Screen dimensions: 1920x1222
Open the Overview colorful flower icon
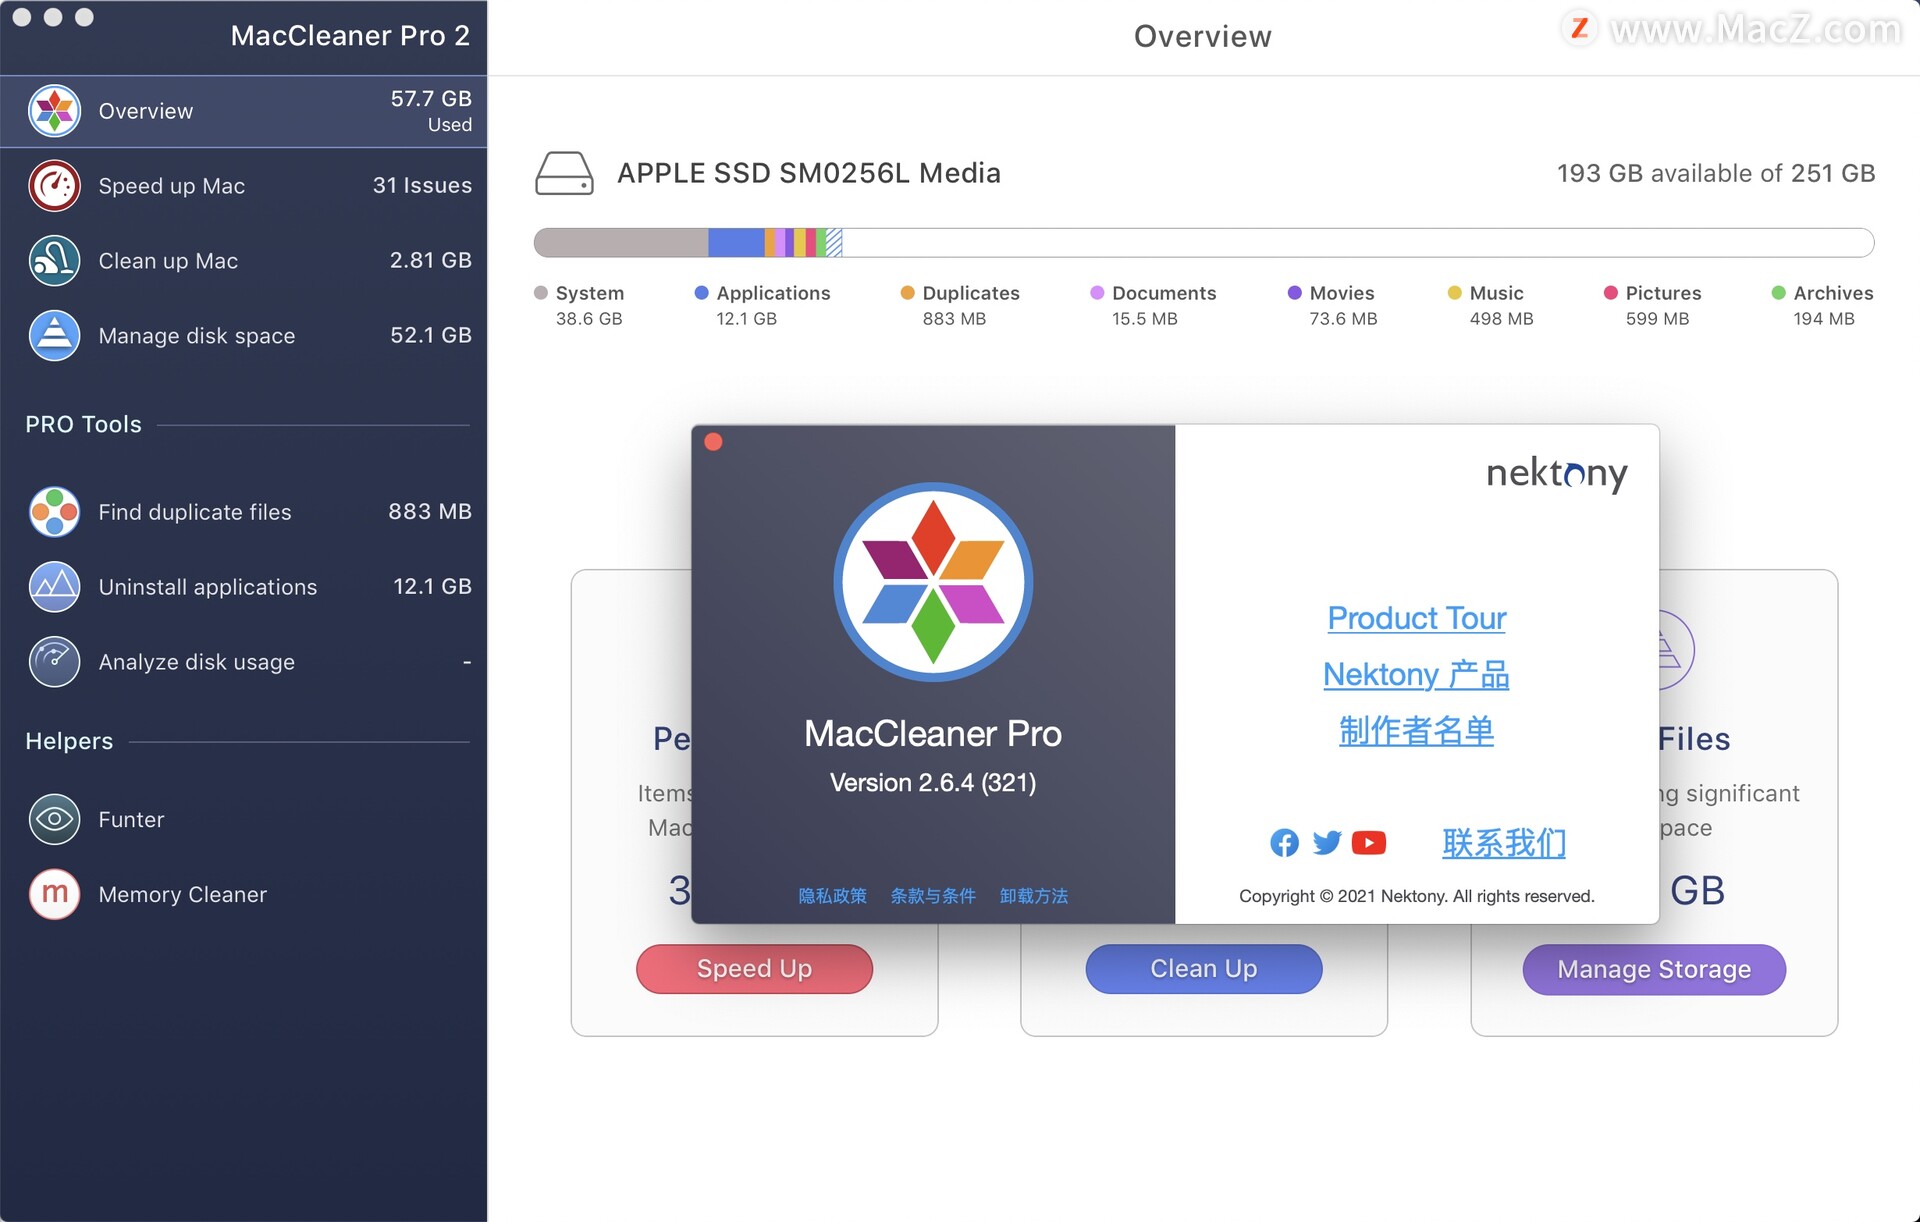pos(54,111)
